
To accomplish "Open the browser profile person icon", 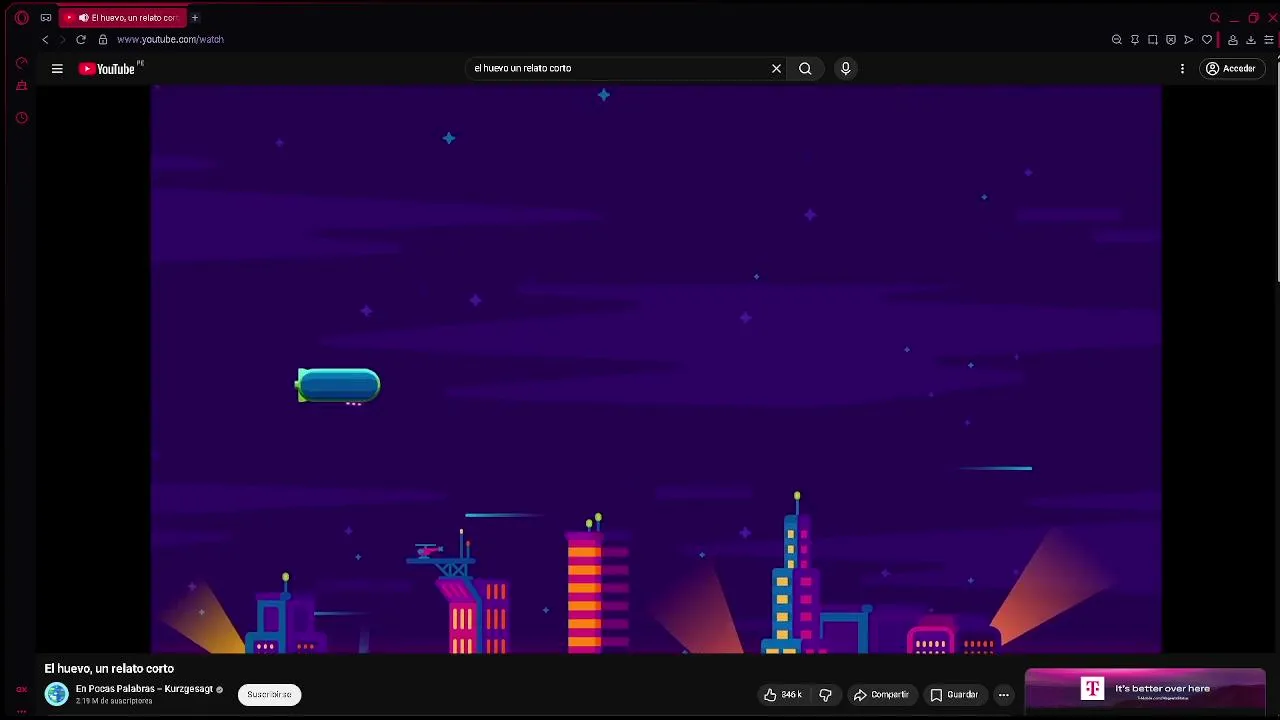I will click(x=1233, y=40).
